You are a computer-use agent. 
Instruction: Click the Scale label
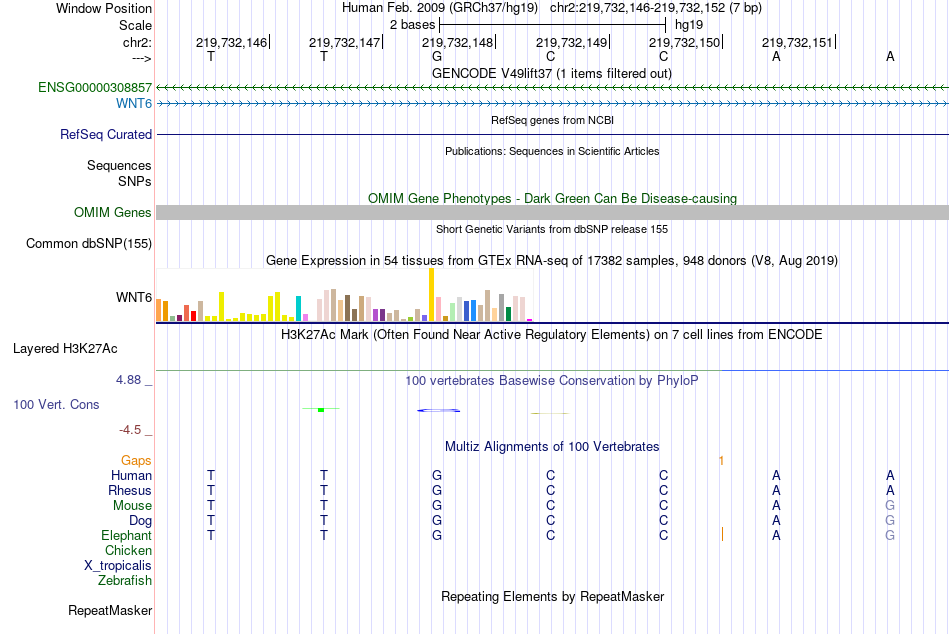click(135, 25)
